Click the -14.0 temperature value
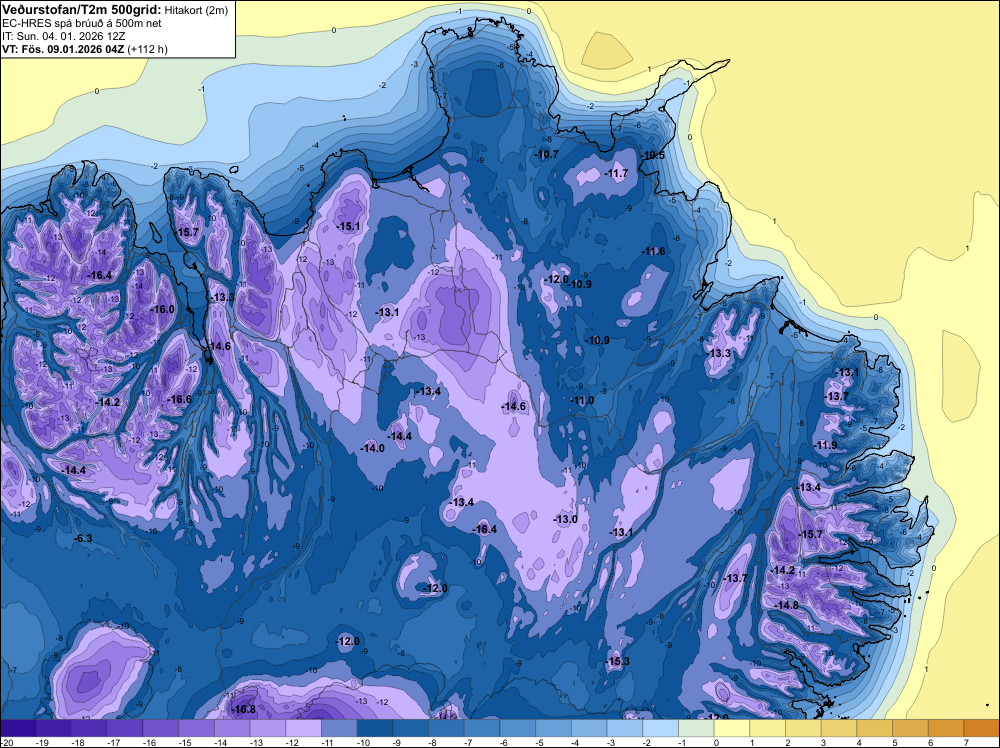 (372, 448)
